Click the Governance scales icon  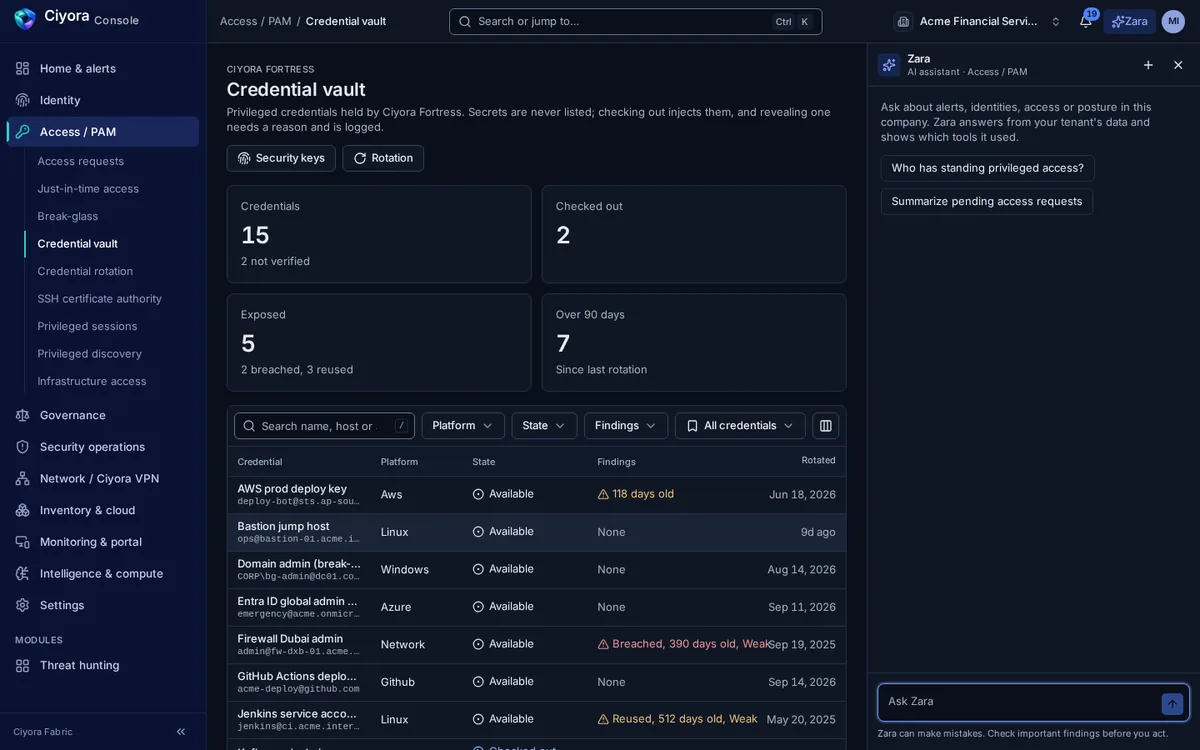pos(22,415)
